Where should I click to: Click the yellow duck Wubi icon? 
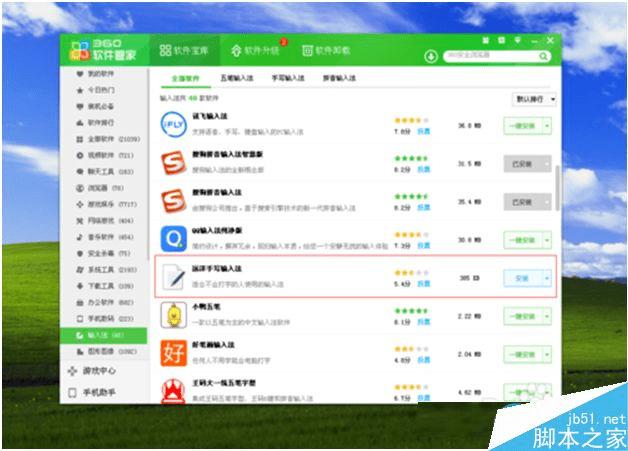pyautogui.click(x=173, y=315)
